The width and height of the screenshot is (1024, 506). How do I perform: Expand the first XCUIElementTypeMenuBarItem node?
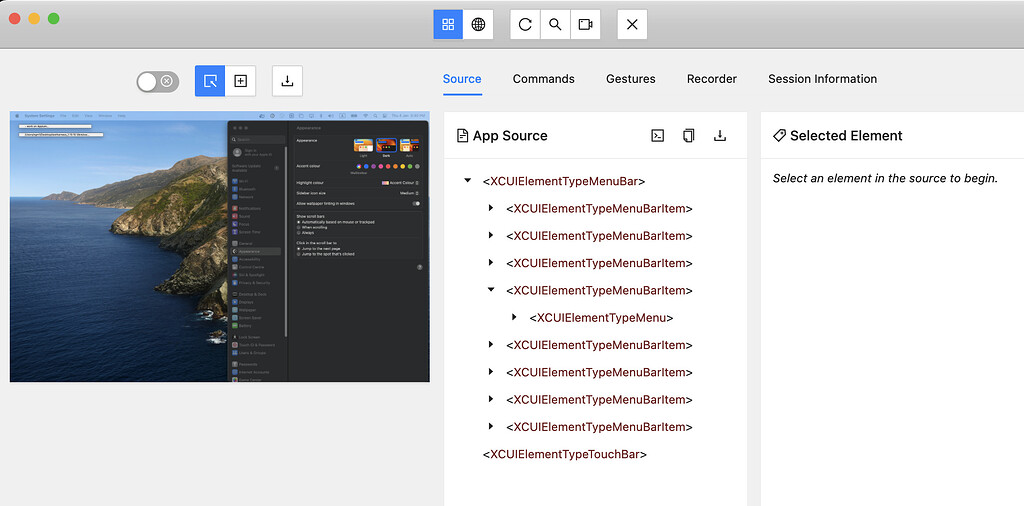[x=490, y=208]
